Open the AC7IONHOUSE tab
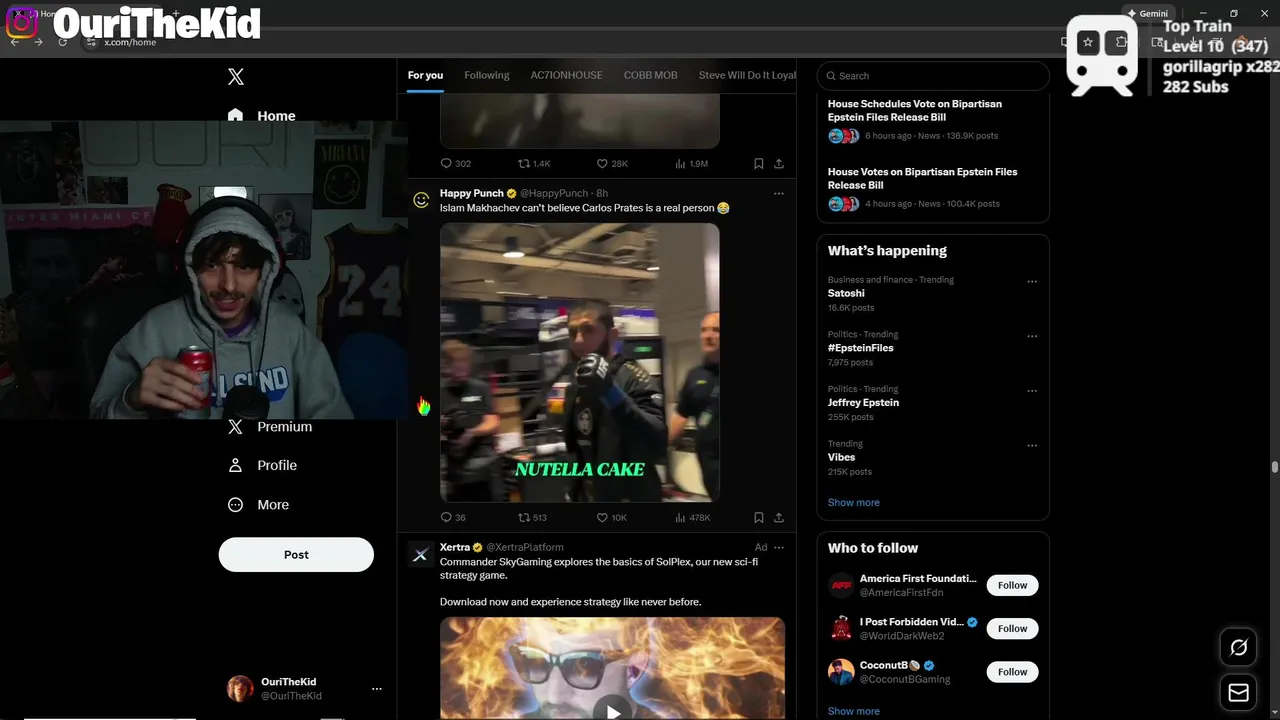The width and height of the screenshot is (1280, 720). point(566,75)
